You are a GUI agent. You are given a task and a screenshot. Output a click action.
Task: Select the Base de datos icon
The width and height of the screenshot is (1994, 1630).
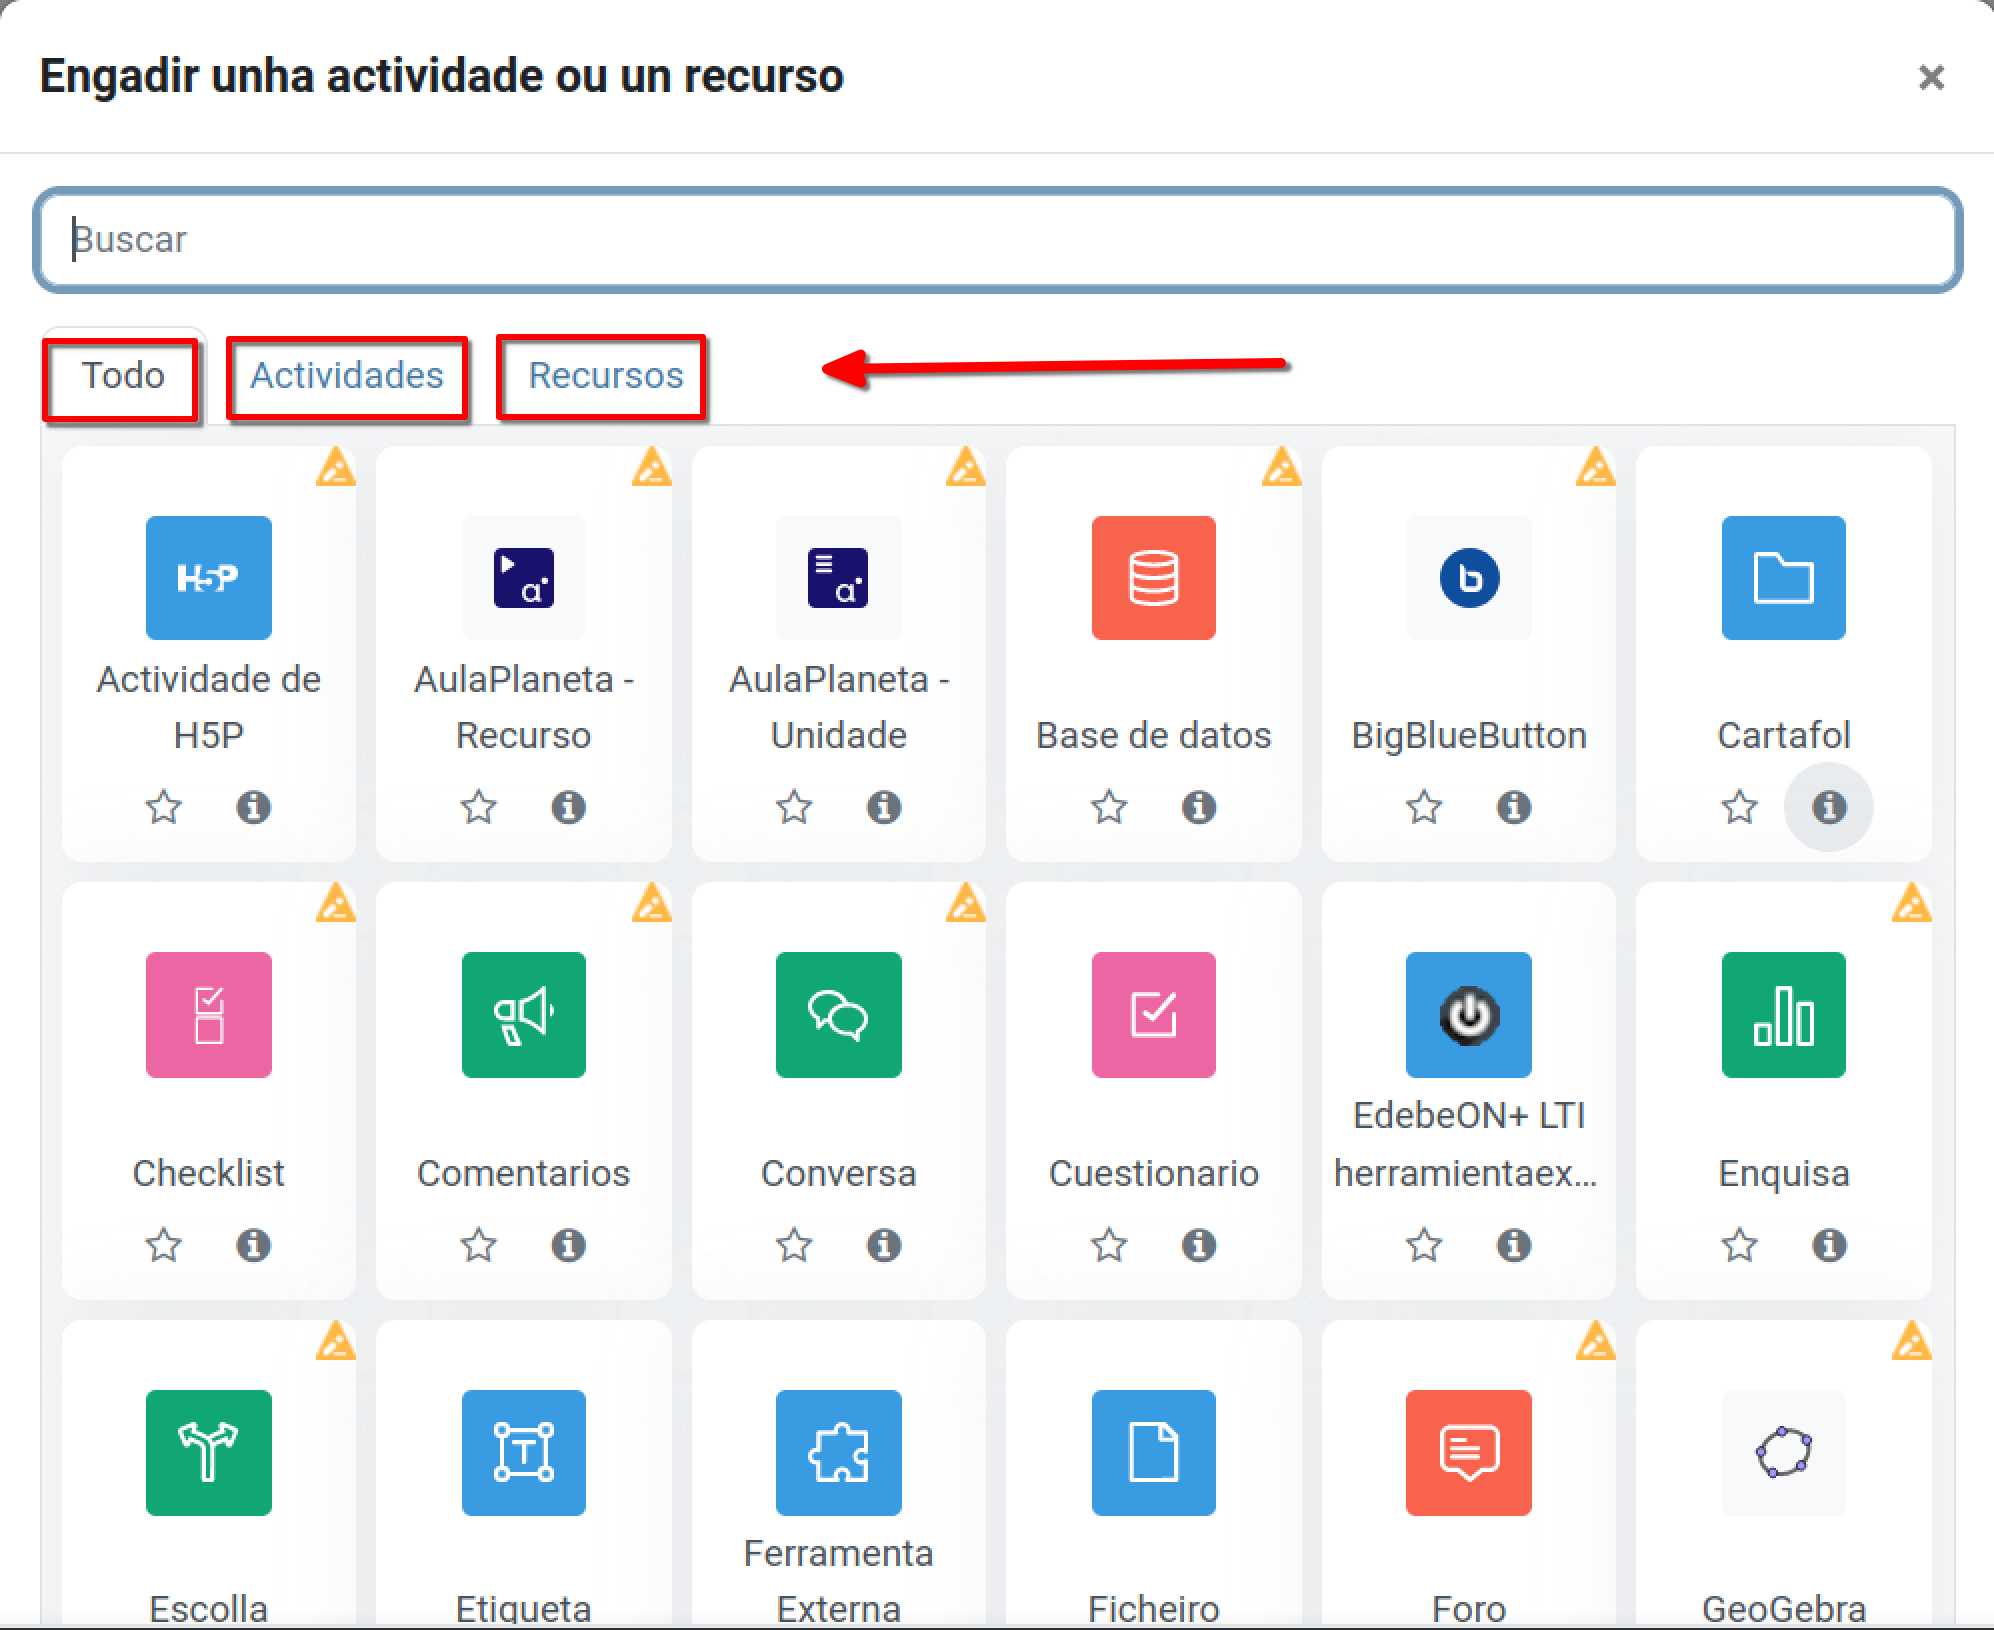tap(1153, 578)
